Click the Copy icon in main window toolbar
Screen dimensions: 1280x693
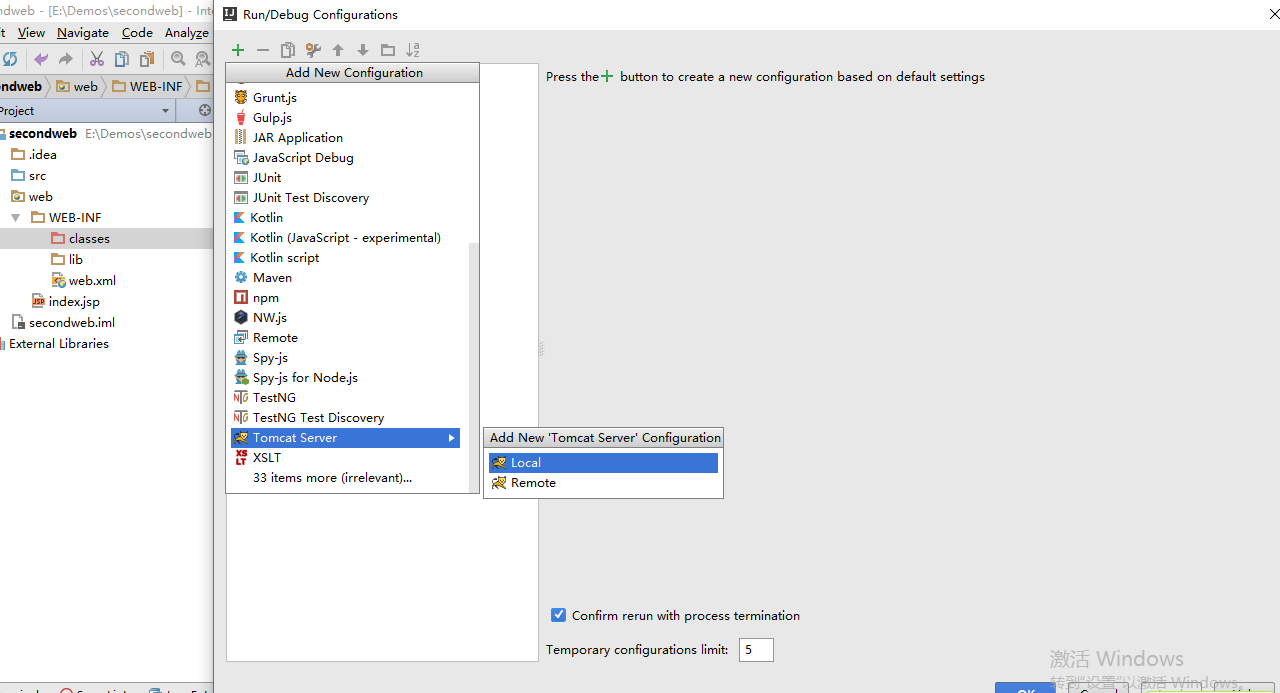pos(122,59)
